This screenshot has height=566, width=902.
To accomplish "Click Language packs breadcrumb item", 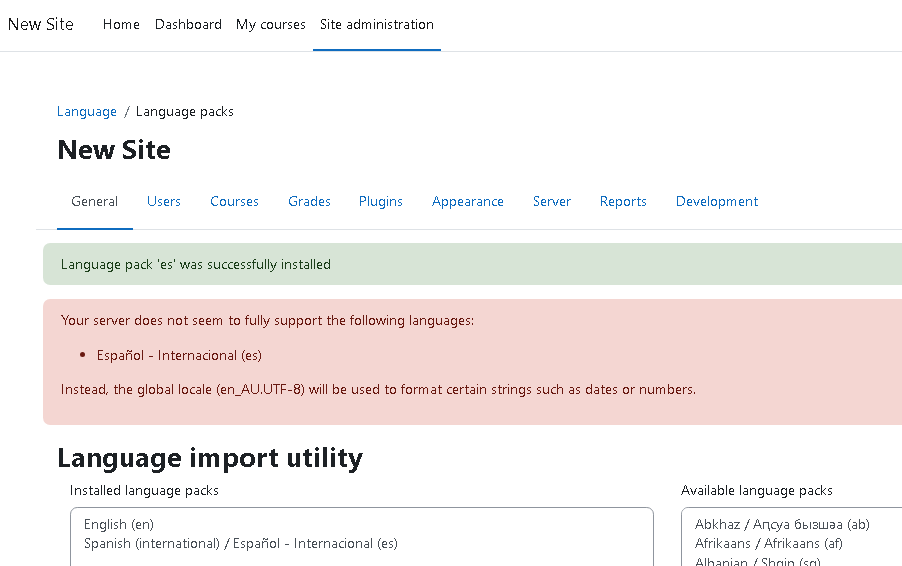I will coord(185,111).
